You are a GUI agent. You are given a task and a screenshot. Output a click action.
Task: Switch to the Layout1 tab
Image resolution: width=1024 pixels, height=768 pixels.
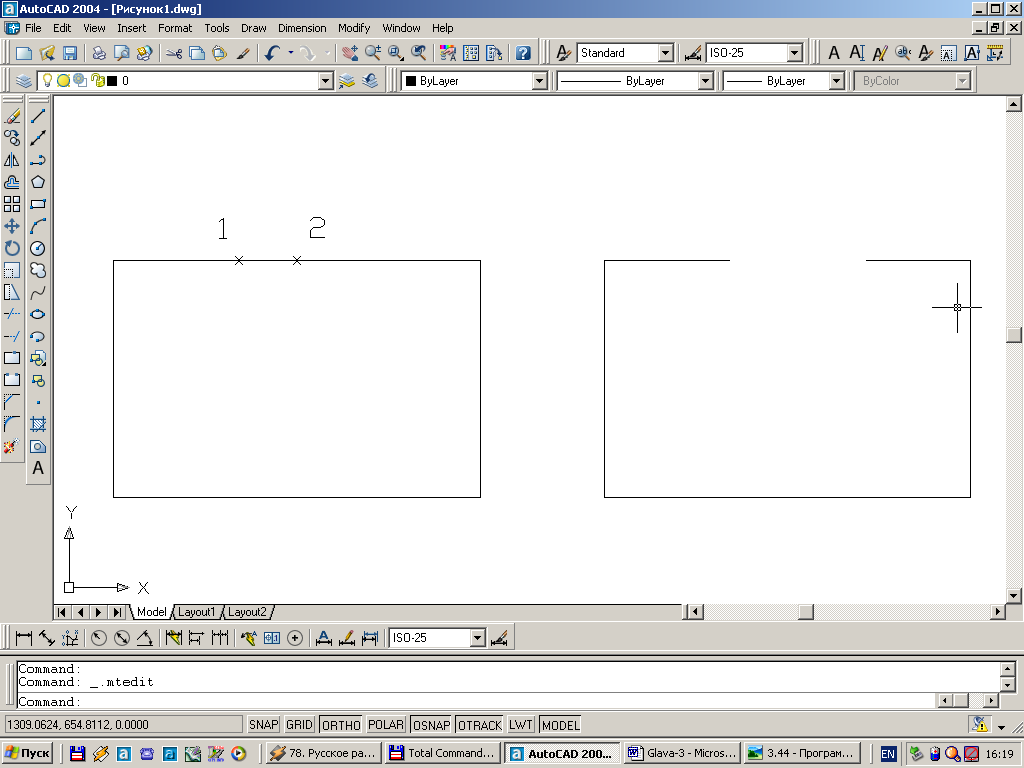tap(196, 612)
